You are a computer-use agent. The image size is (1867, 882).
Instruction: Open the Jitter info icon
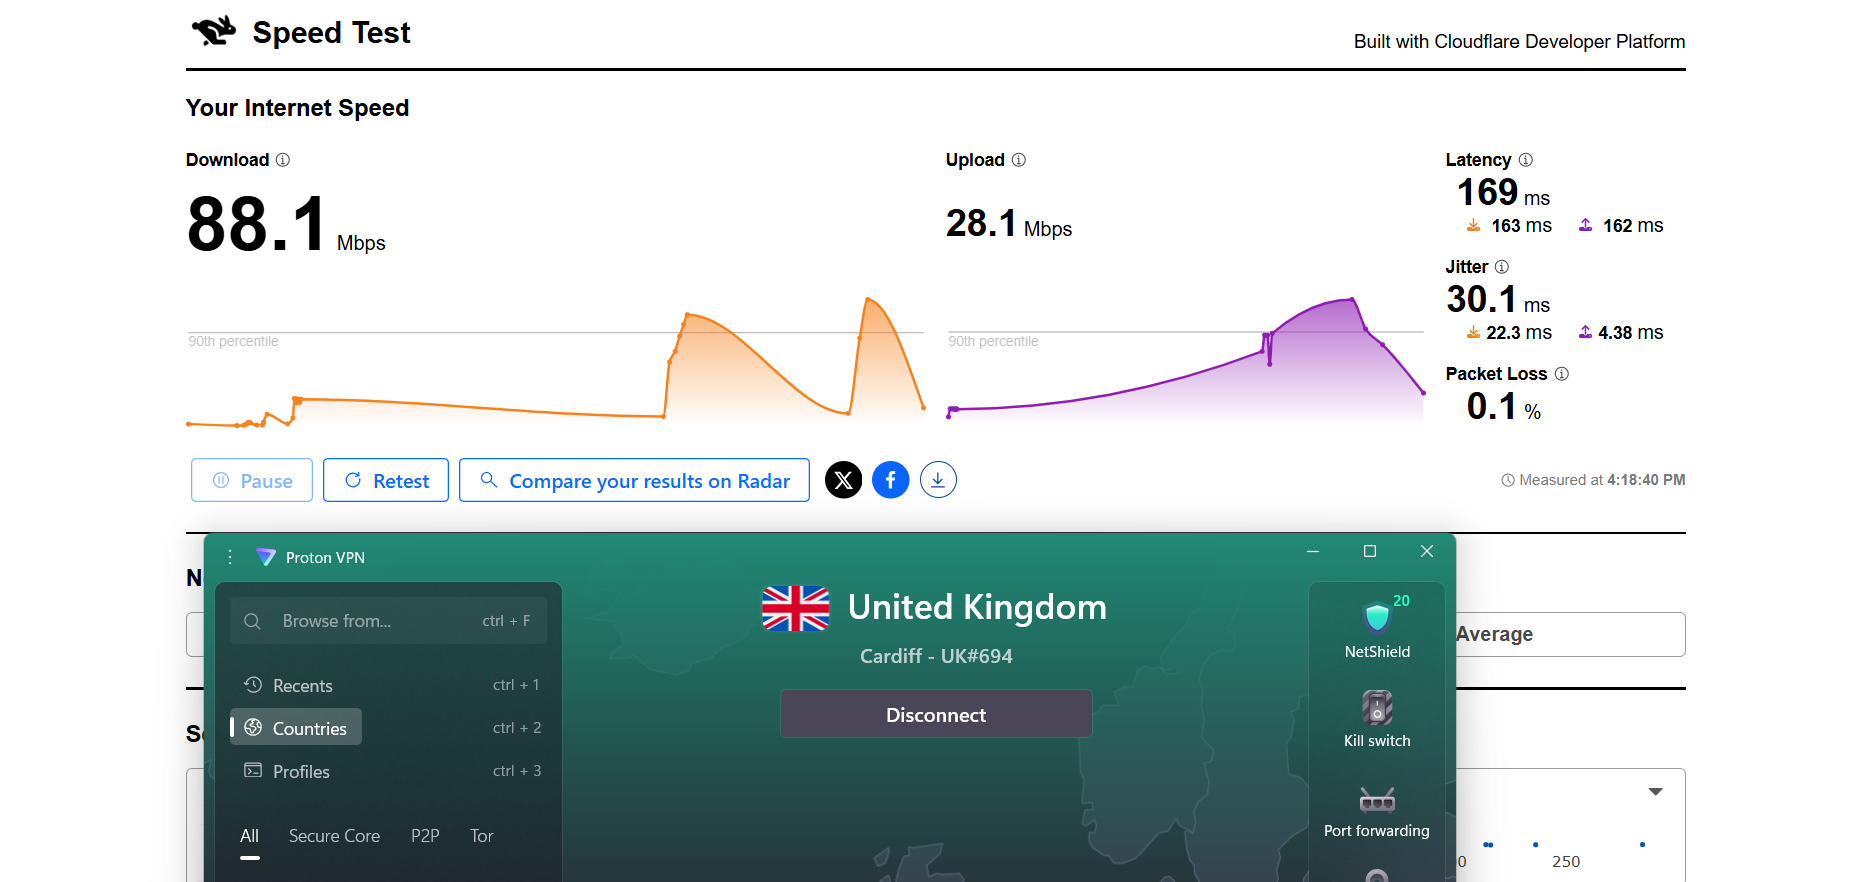click(x=1502, y=267)
